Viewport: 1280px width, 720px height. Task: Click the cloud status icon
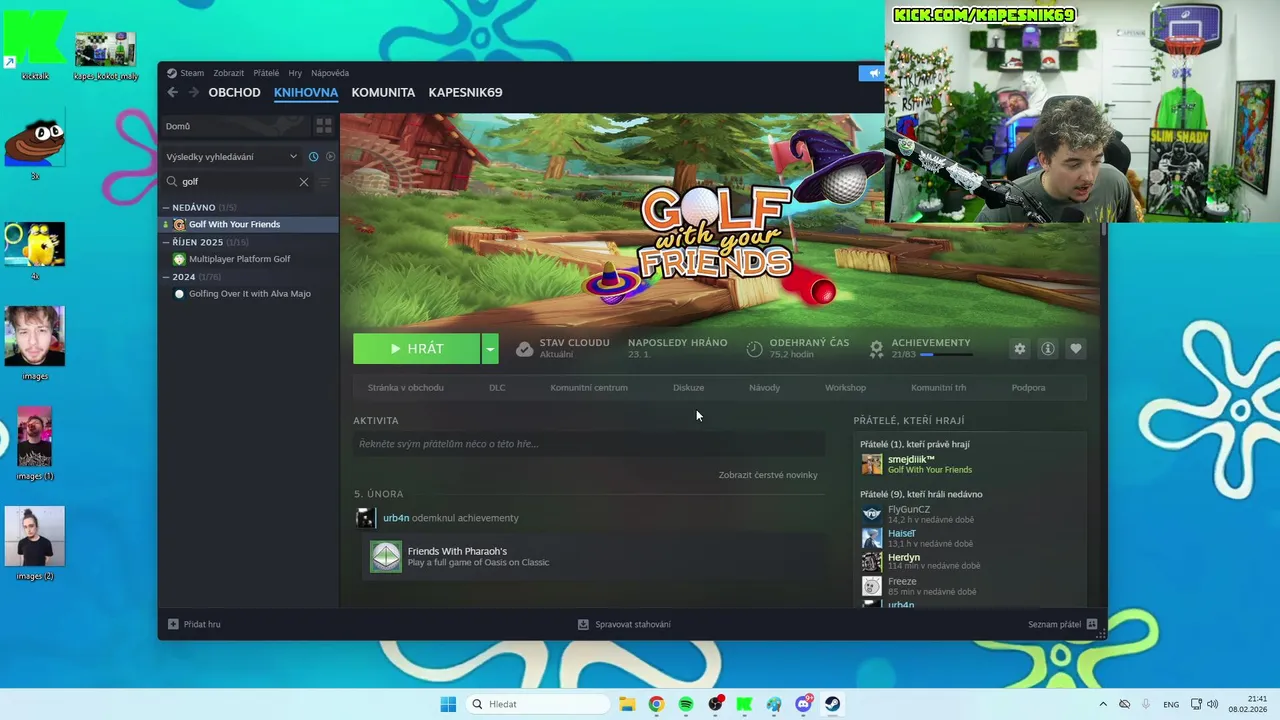(x=524, y=348)
